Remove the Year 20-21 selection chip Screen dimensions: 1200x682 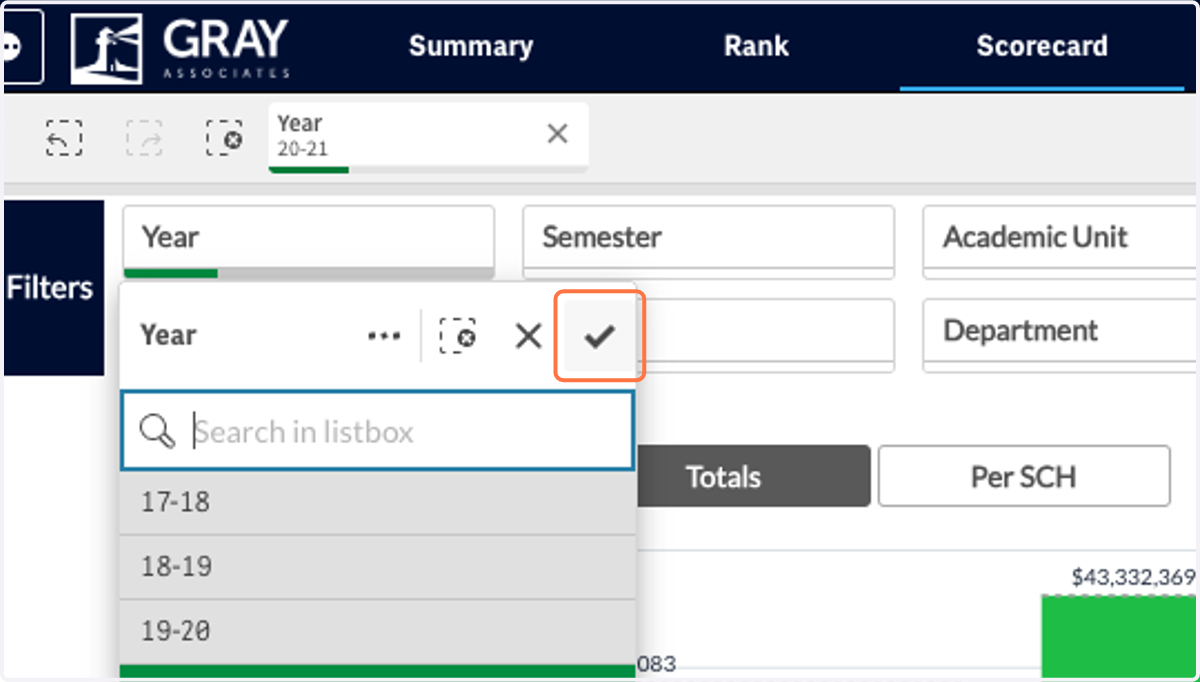558,134
